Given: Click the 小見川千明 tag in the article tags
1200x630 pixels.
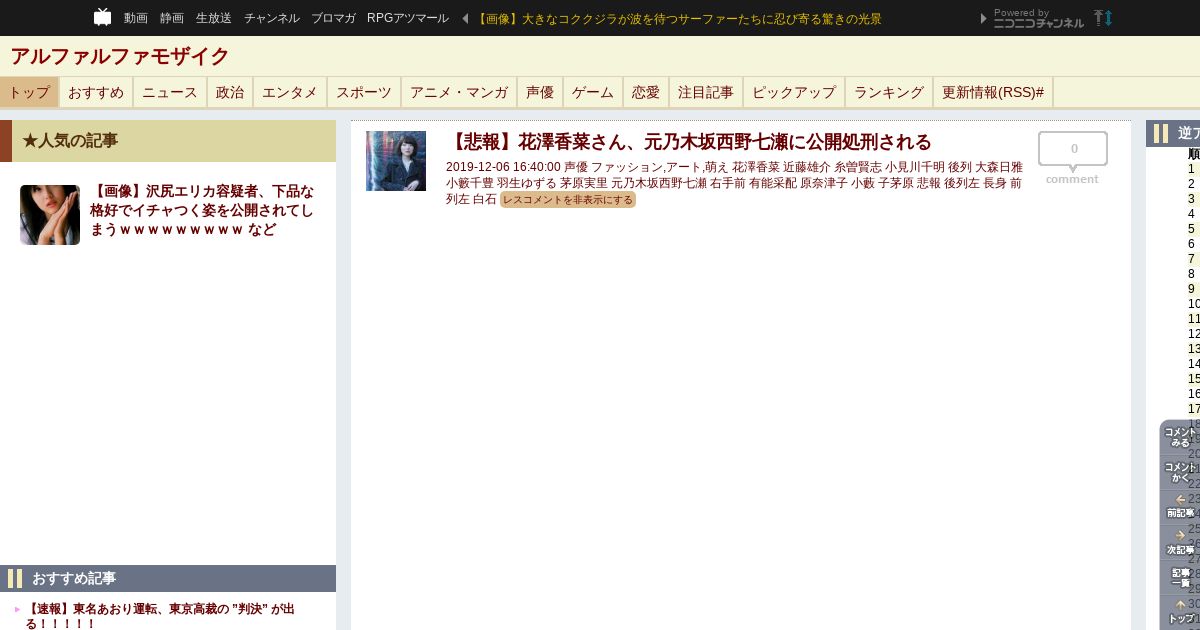Looking at the screenshot, I should coord(914,167).
